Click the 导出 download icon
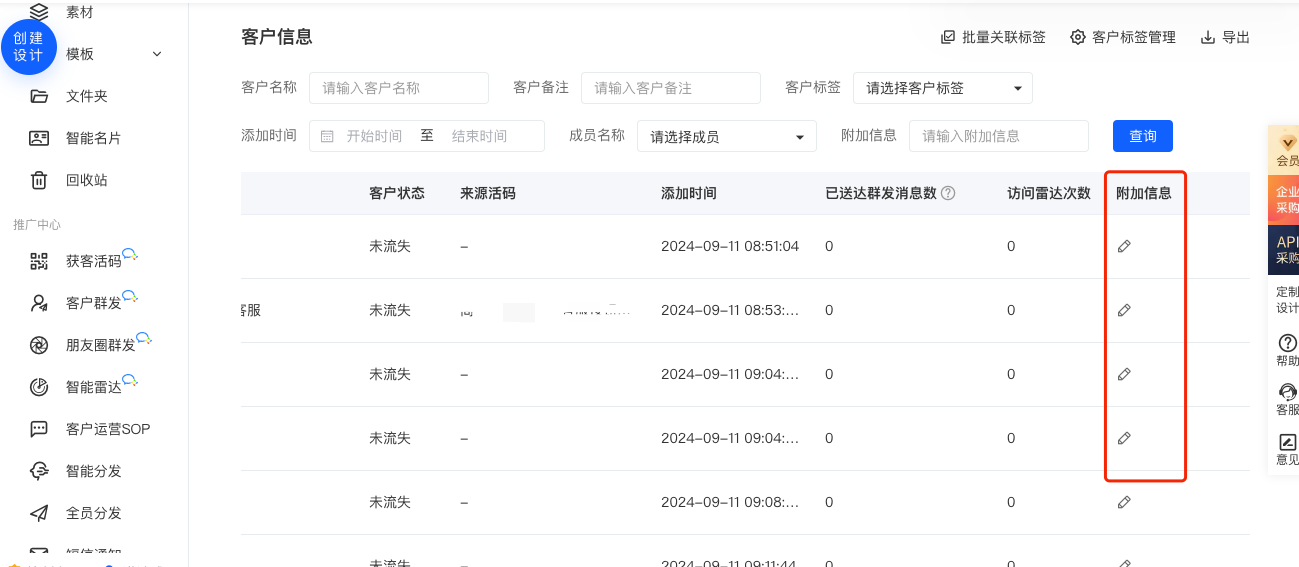This screenshot has width=1299, height=567. pos(1208,37)
